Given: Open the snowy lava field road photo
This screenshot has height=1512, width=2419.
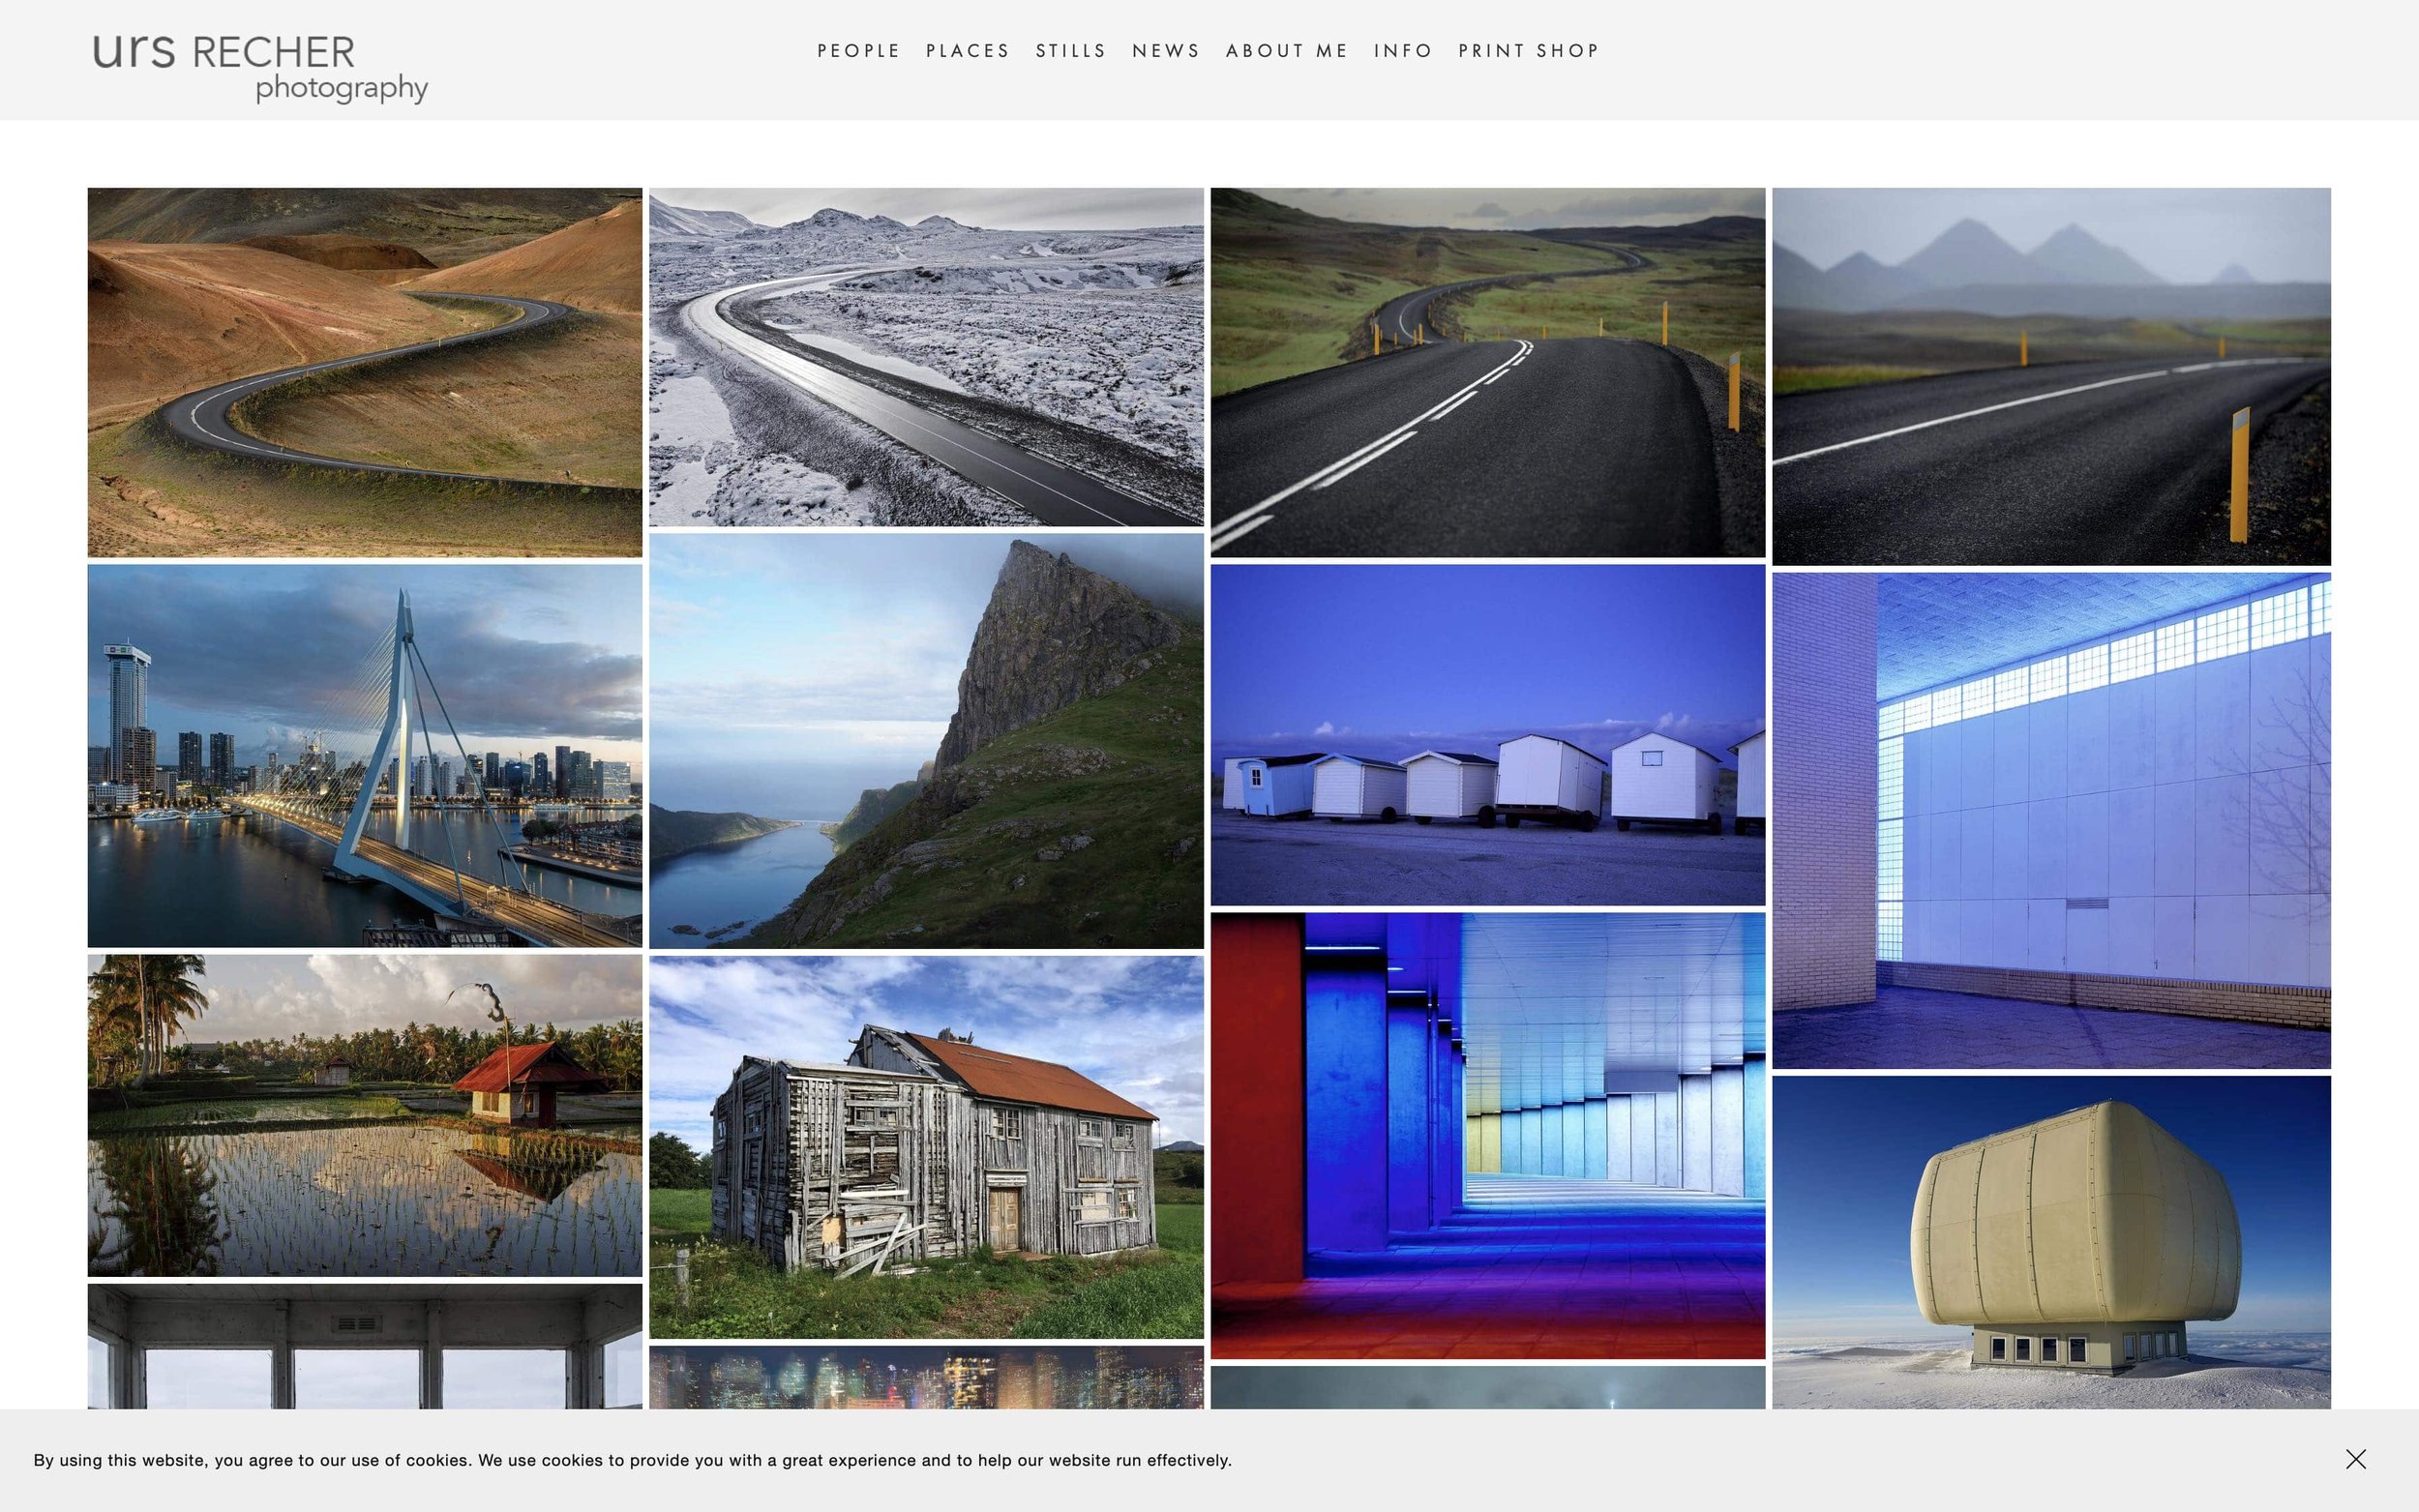Looking at the screenshot, I should [x=926, y=357].
